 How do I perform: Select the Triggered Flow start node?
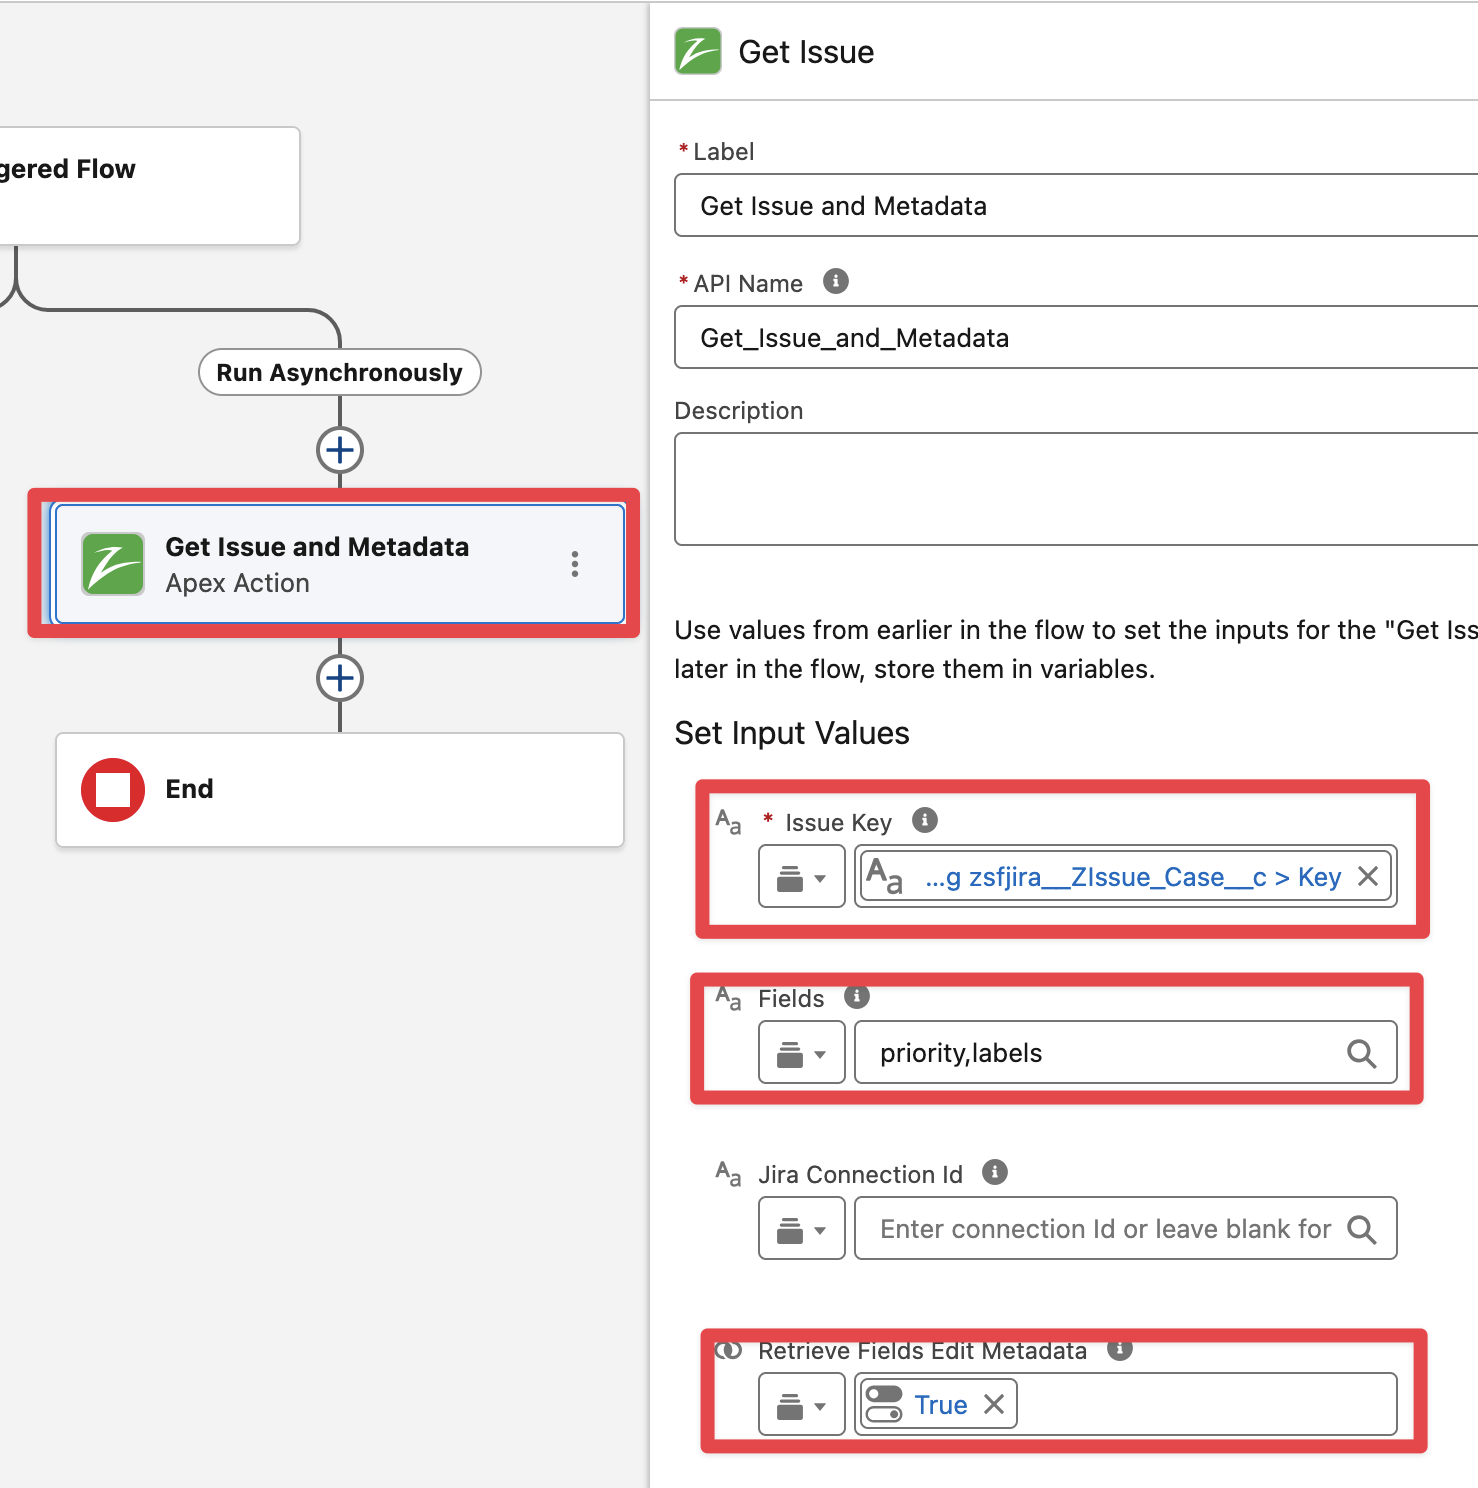pyautogui.click(x=150, y=185)
